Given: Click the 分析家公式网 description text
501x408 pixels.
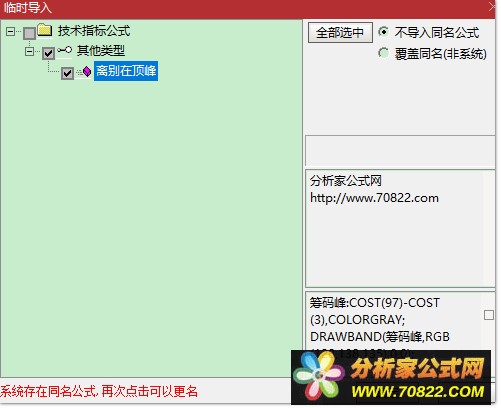Looking at the screenshot, I should click(x=346, y=181).
